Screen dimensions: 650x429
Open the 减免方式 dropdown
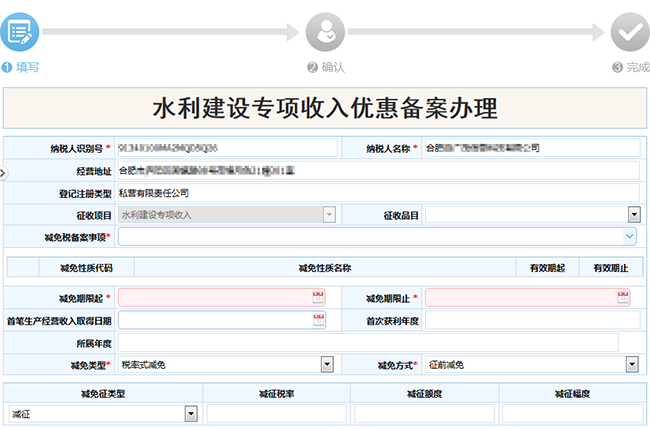[x=633, y=365]
